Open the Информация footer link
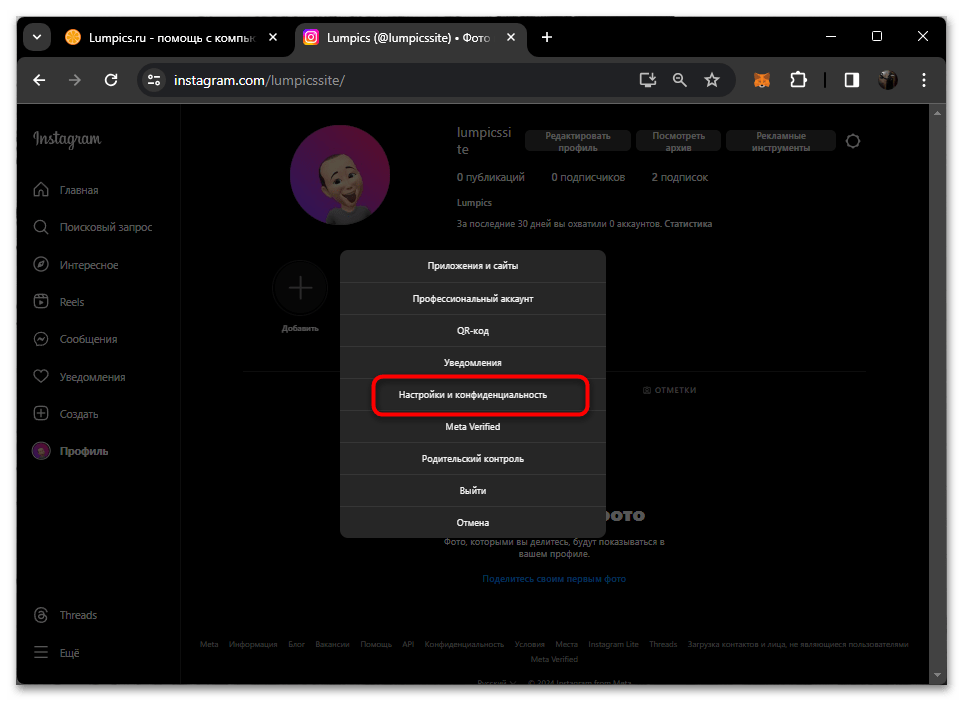Viewport: 963px width, 701px height. tap(253, 644)
